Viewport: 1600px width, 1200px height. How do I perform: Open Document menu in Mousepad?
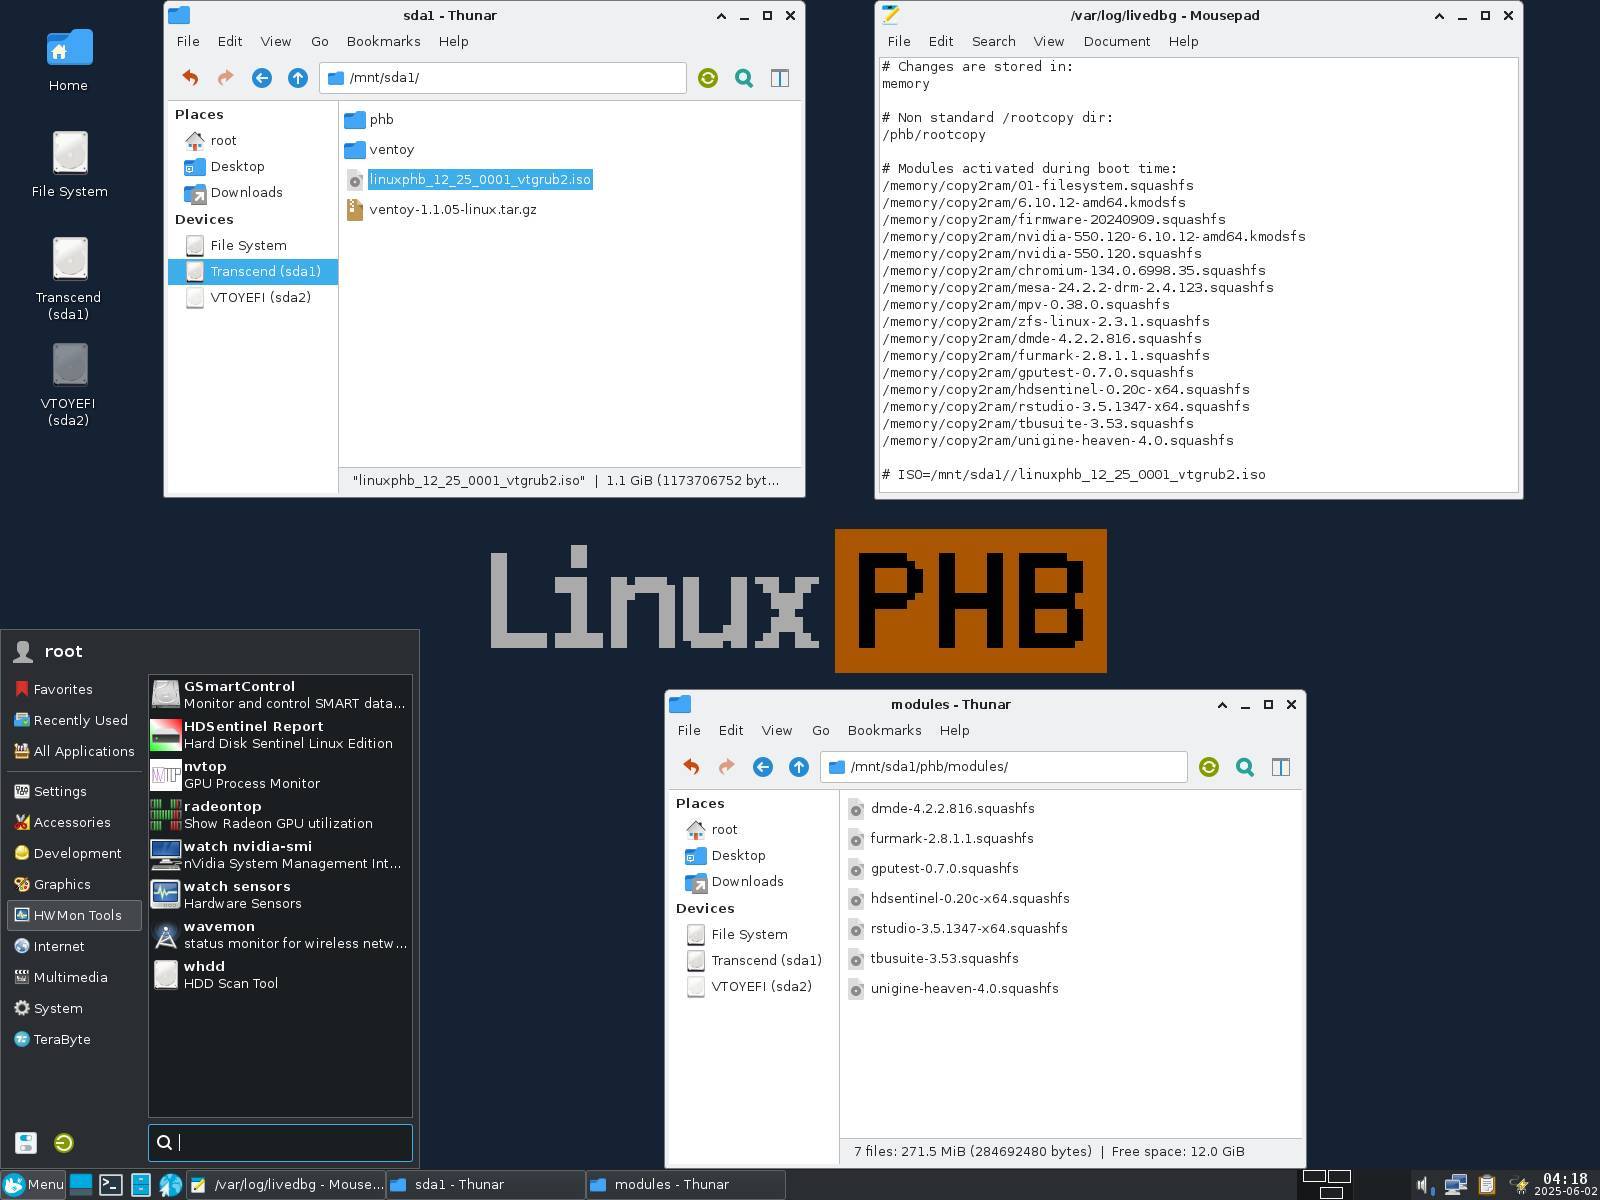[1117, 41]
